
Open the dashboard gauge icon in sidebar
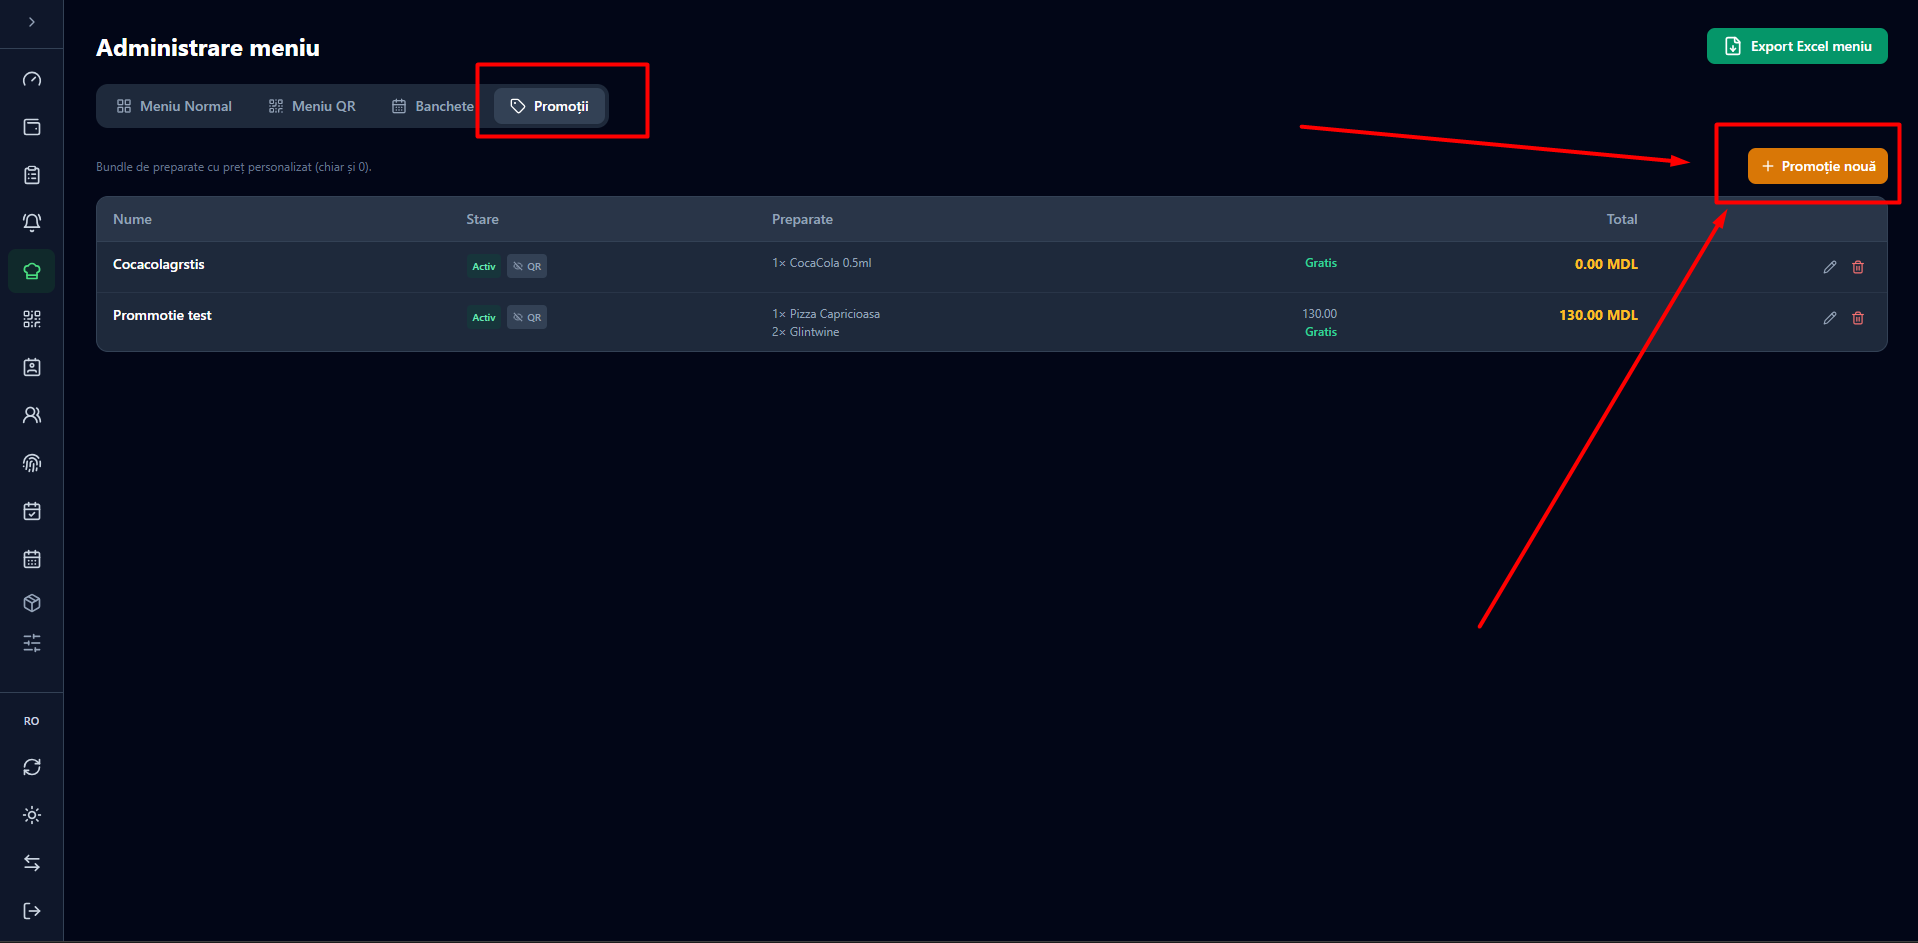pyautogui.click(x=32, y=79)
